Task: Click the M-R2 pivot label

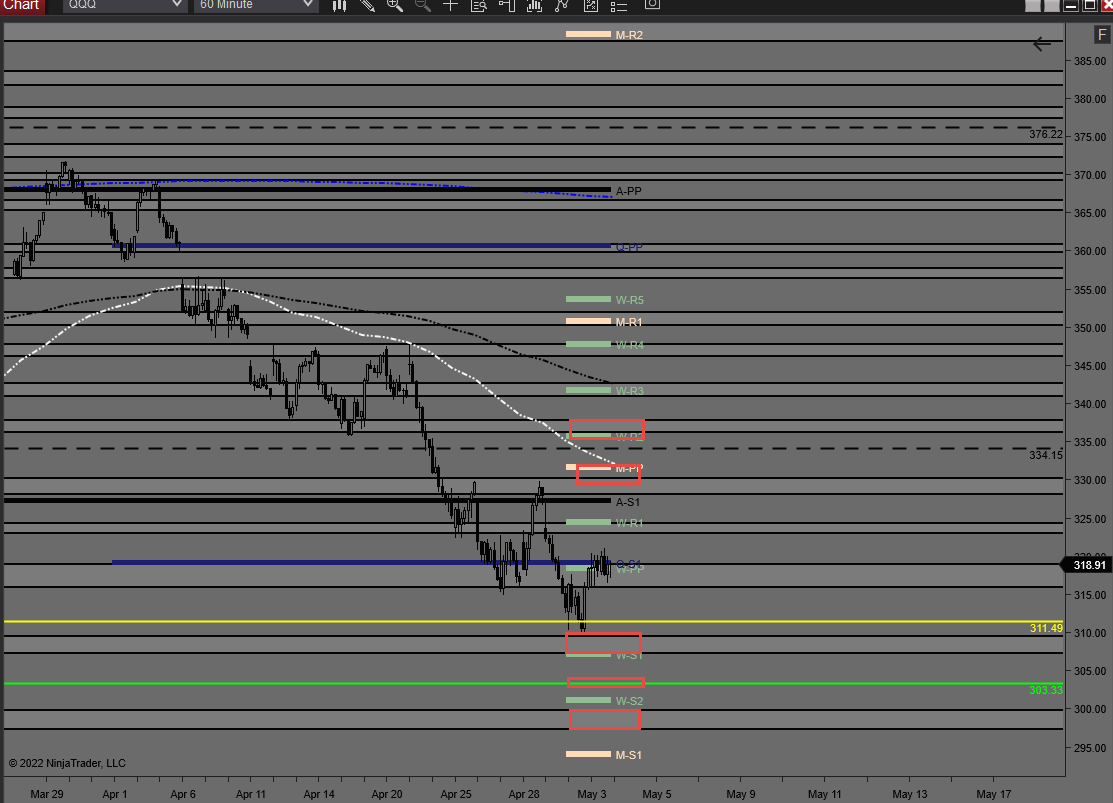Action: click(629, 35)
